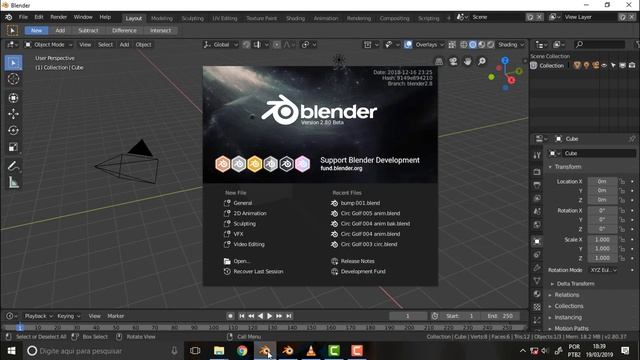640x360 pixels.
Task: Click the Outliner search magnifier icon
Action: (x=579, y=44)
